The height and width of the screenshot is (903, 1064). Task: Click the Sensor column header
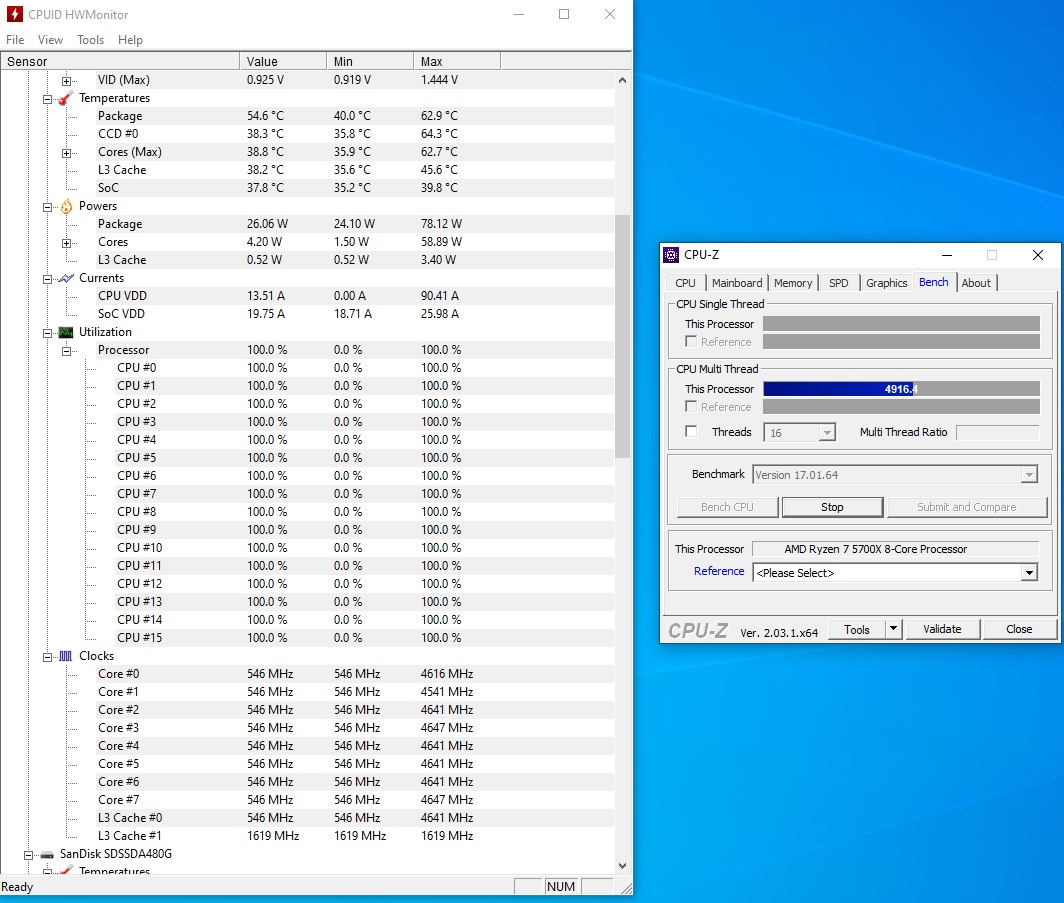point(120,61)
